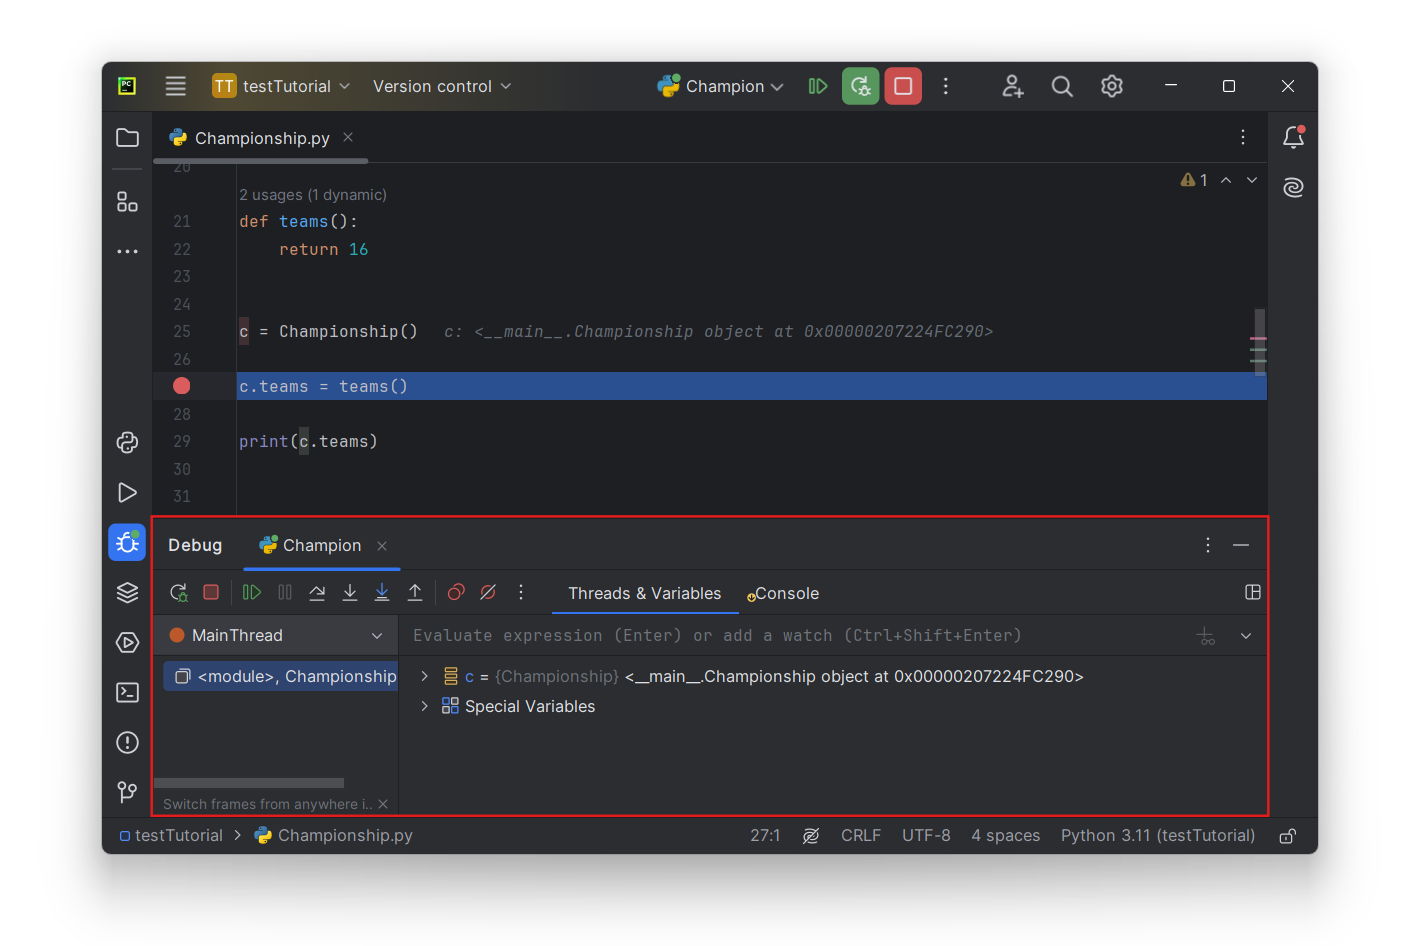The height and width of the screenshot is (946, 1413).
Task: Click the Step Over debug icon
Action: 317,593
